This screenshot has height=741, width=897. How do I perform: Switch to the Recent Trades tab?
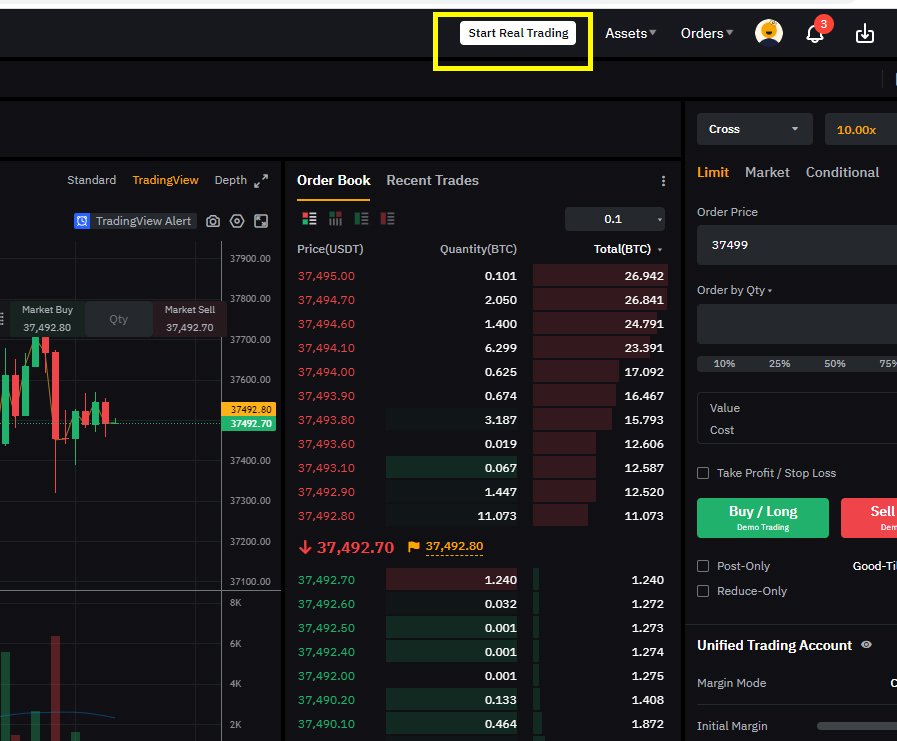[432, 180]
